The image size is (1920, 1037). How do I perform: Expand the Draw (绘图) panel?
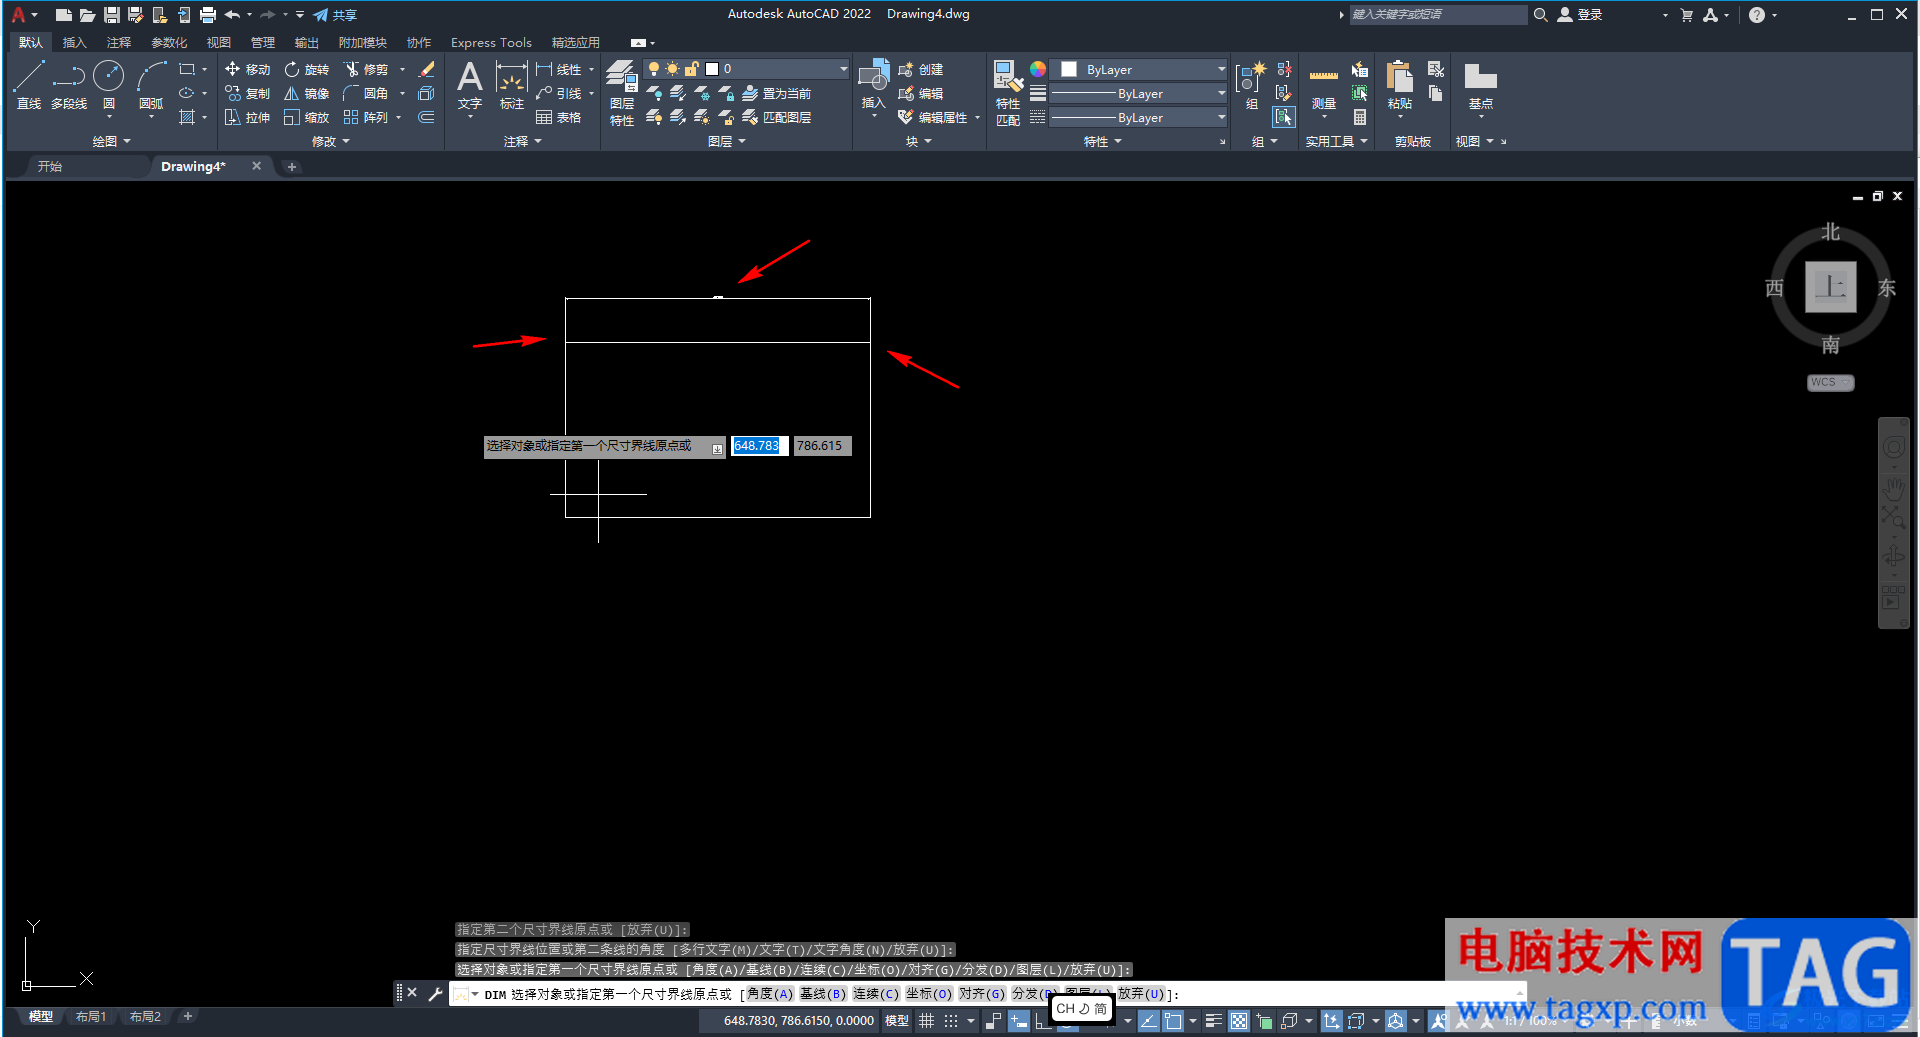pyautogui.click(x=112, y=141)
